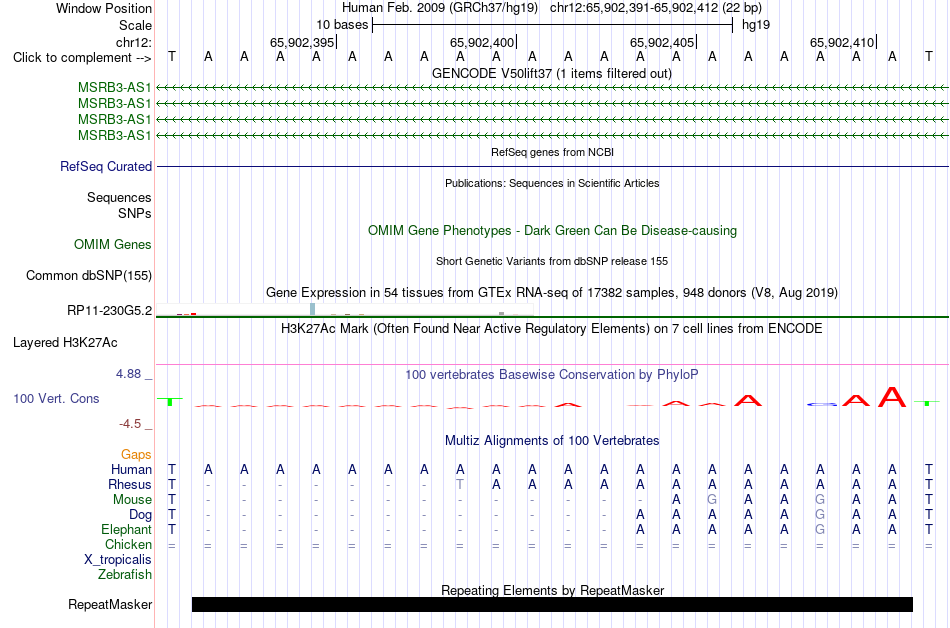Click the '10 bases' scale bar

pyautogui.click(x=552, y=25)
